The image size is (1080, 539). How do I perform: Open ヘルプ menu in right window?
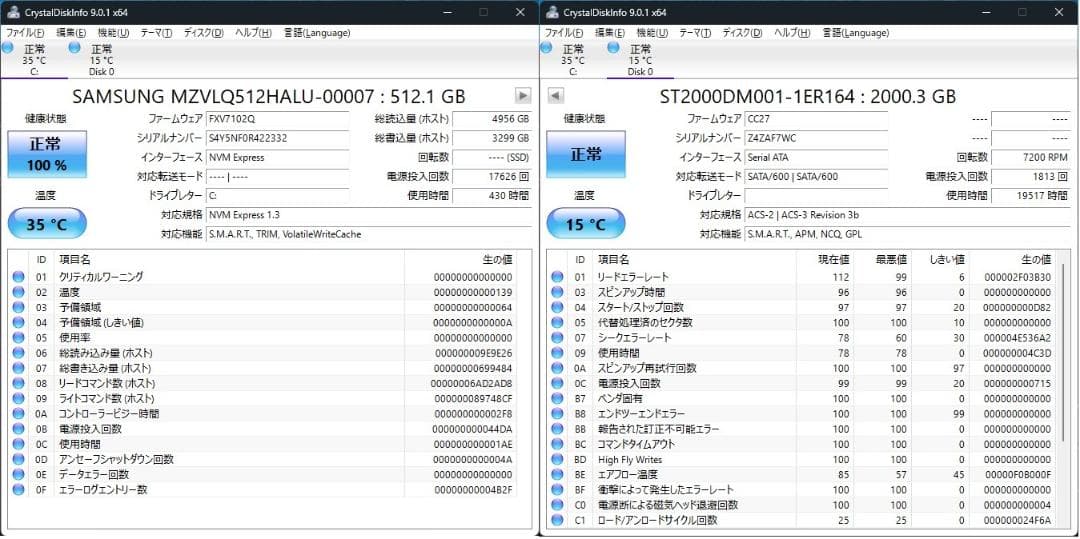791,32
